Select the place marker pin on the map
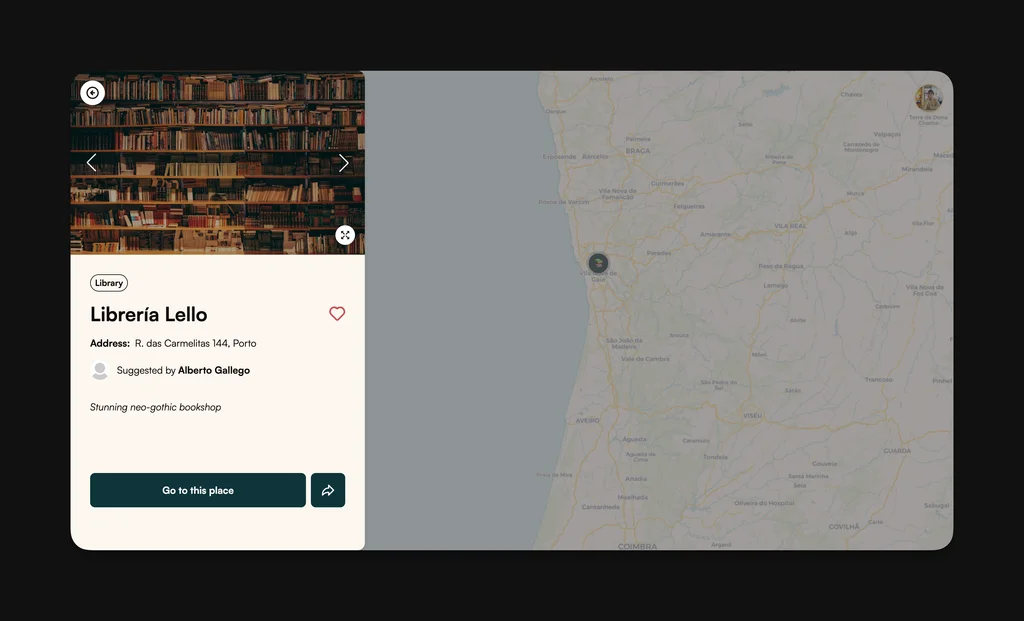 [x=598, y=263]
